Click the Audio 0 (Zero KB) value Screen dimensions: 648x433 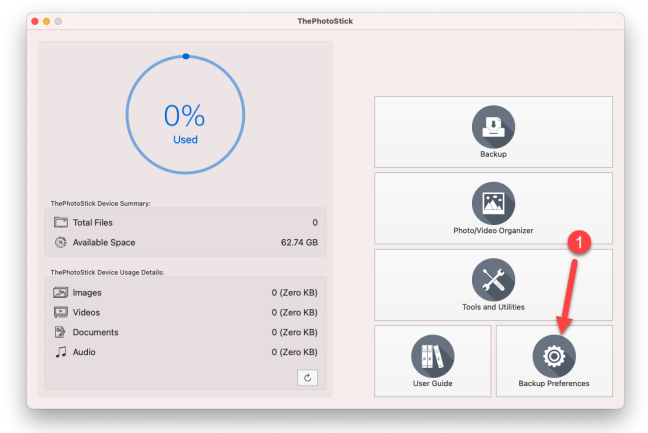click(x=294, y=352)
